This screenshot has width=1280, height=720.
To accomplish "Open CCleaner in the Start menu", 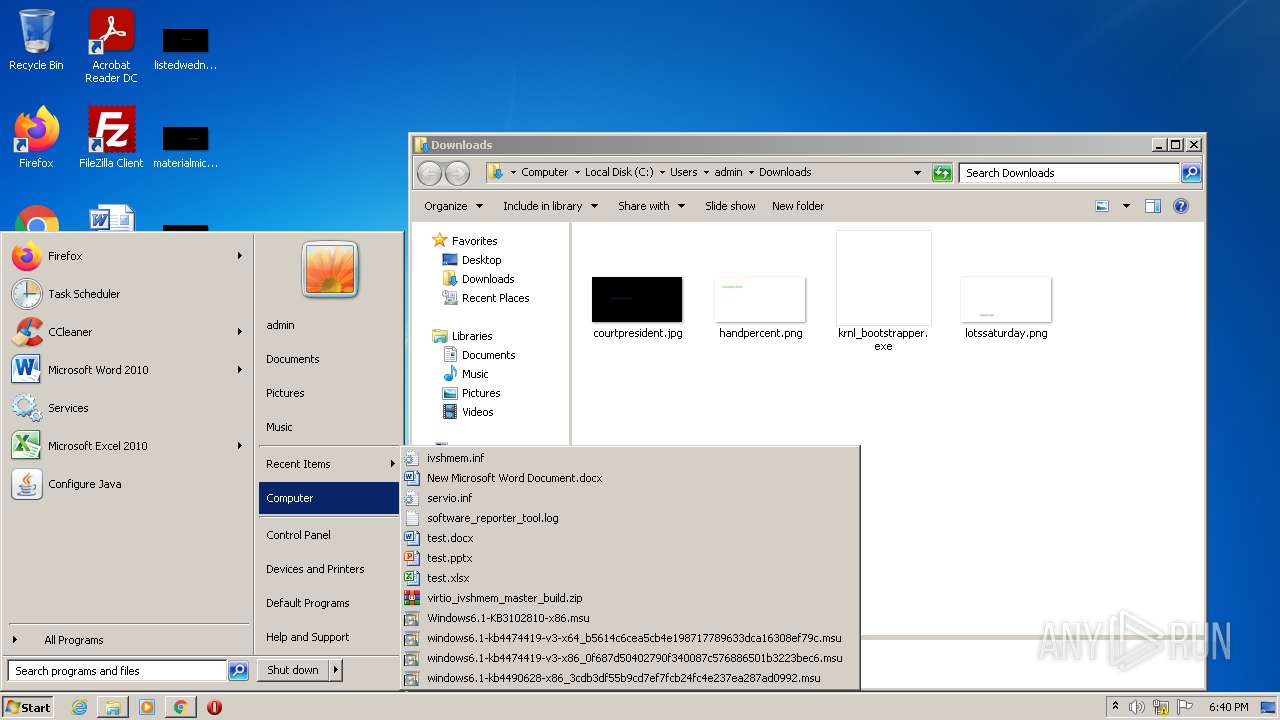I will [x=126, y=332].
